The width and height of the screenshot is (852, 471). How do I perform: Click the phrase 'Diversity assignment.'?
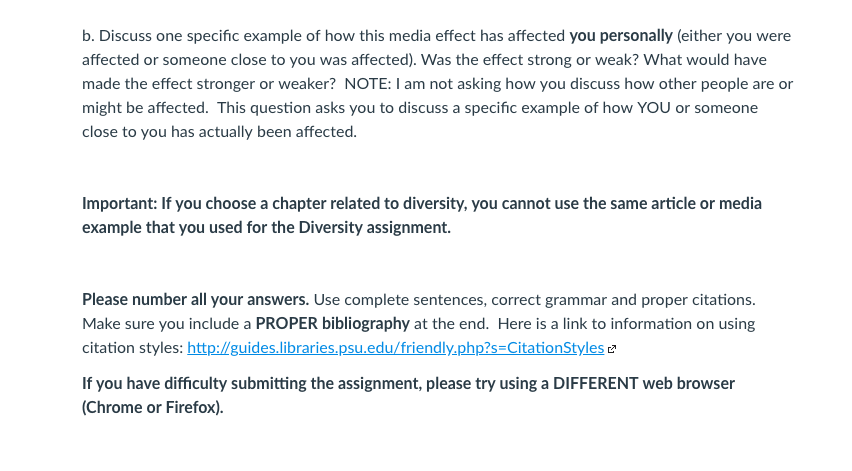[x=375, y=228]
